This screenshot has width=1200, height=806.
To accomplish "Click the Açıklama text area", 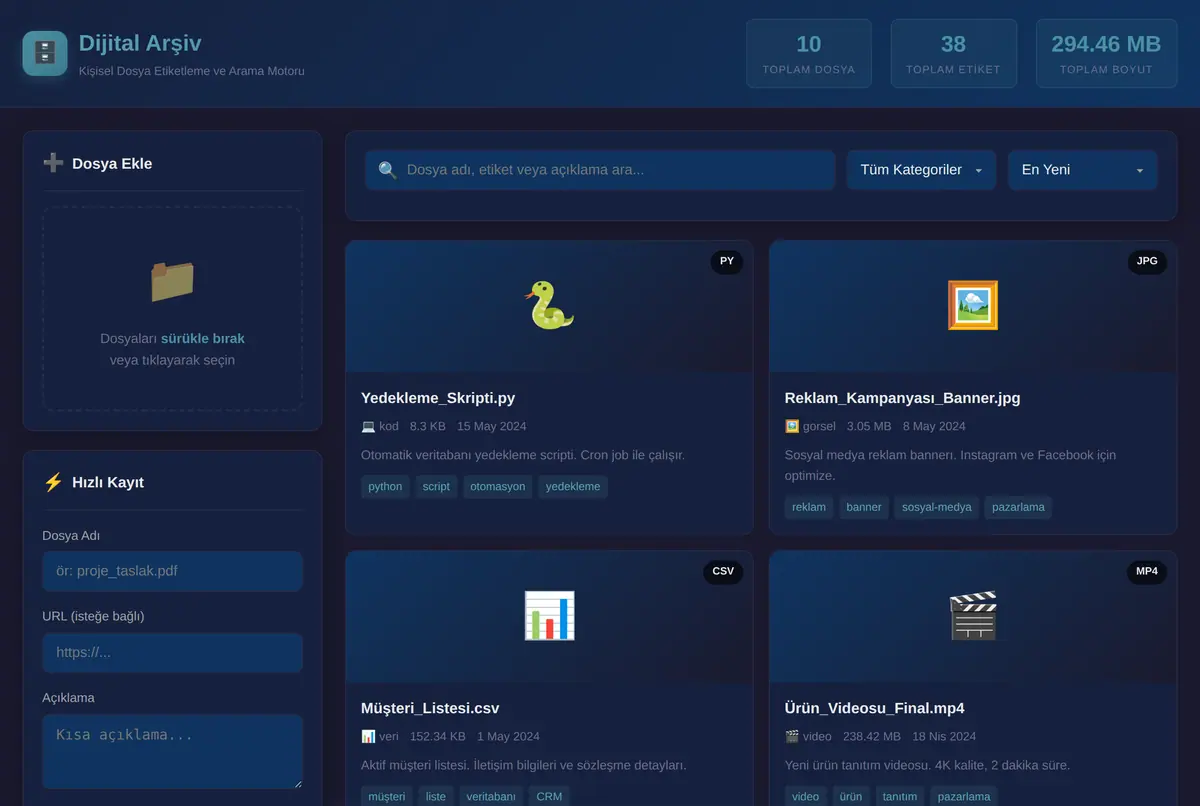I will pyautogui.click(x=172, y=752).
